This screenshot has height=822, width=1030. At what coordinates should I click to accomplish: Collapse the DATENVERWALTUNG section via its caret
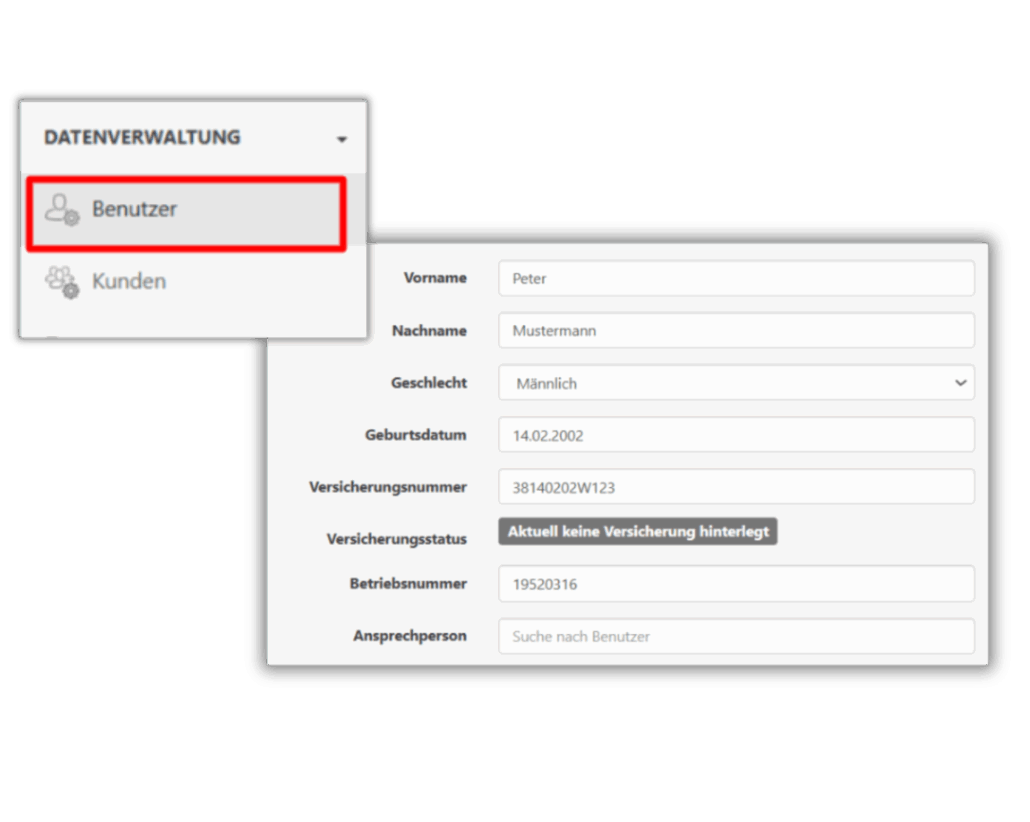point(342,139)
